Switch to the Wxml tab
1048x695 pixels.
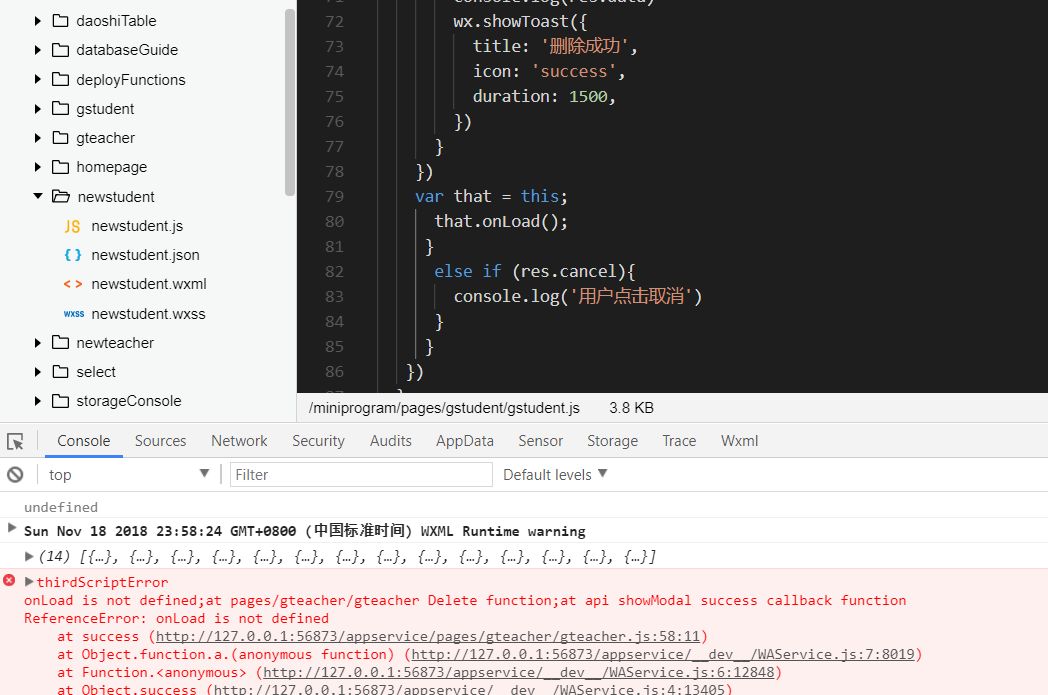pos(739,441)
